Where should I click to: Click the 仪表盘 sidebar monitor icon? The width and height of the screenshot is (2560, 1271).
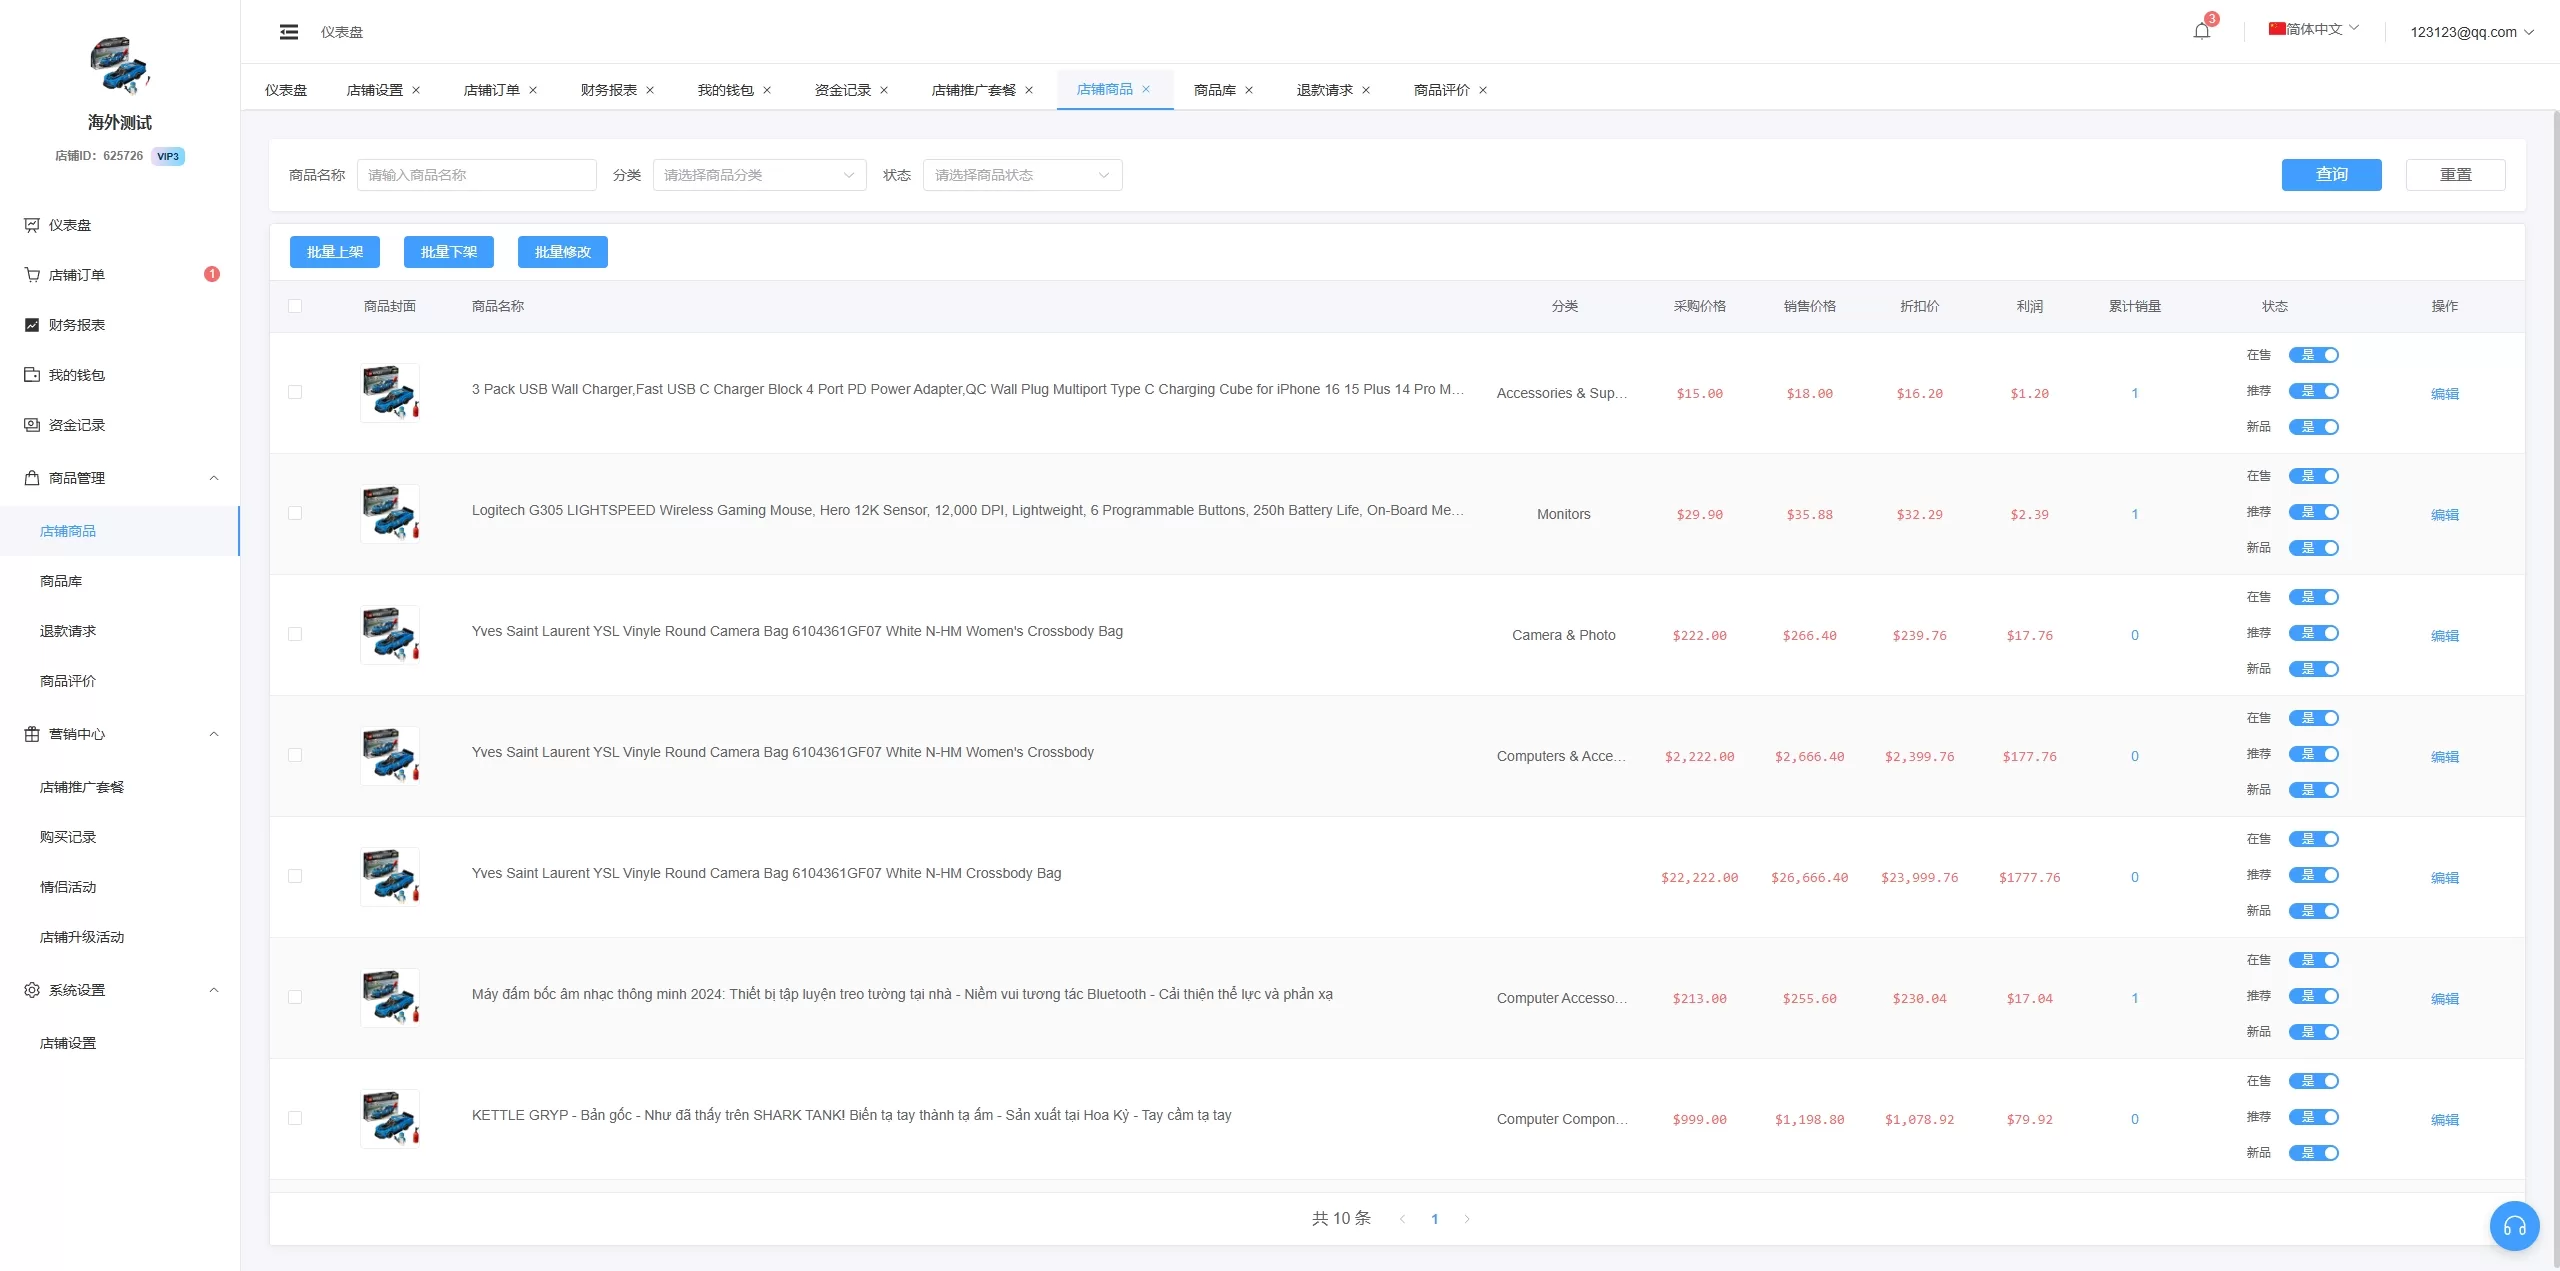(x=32, y=225)
